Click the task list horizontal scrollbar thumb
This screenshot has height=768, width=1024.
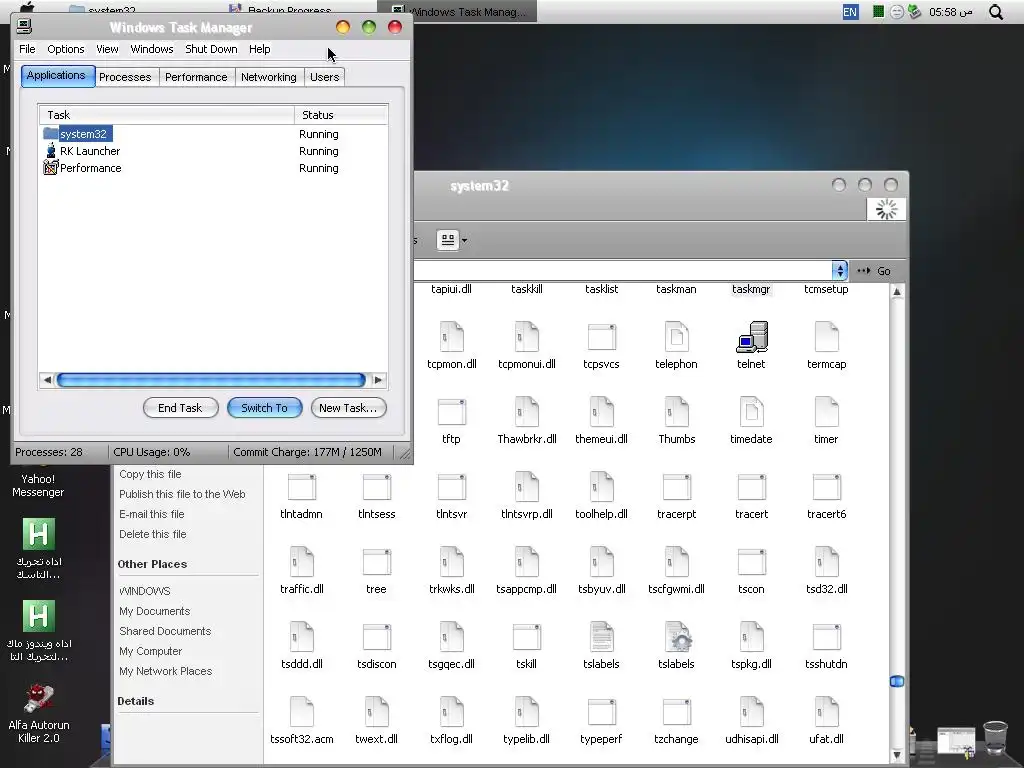[x=211, y=380]
